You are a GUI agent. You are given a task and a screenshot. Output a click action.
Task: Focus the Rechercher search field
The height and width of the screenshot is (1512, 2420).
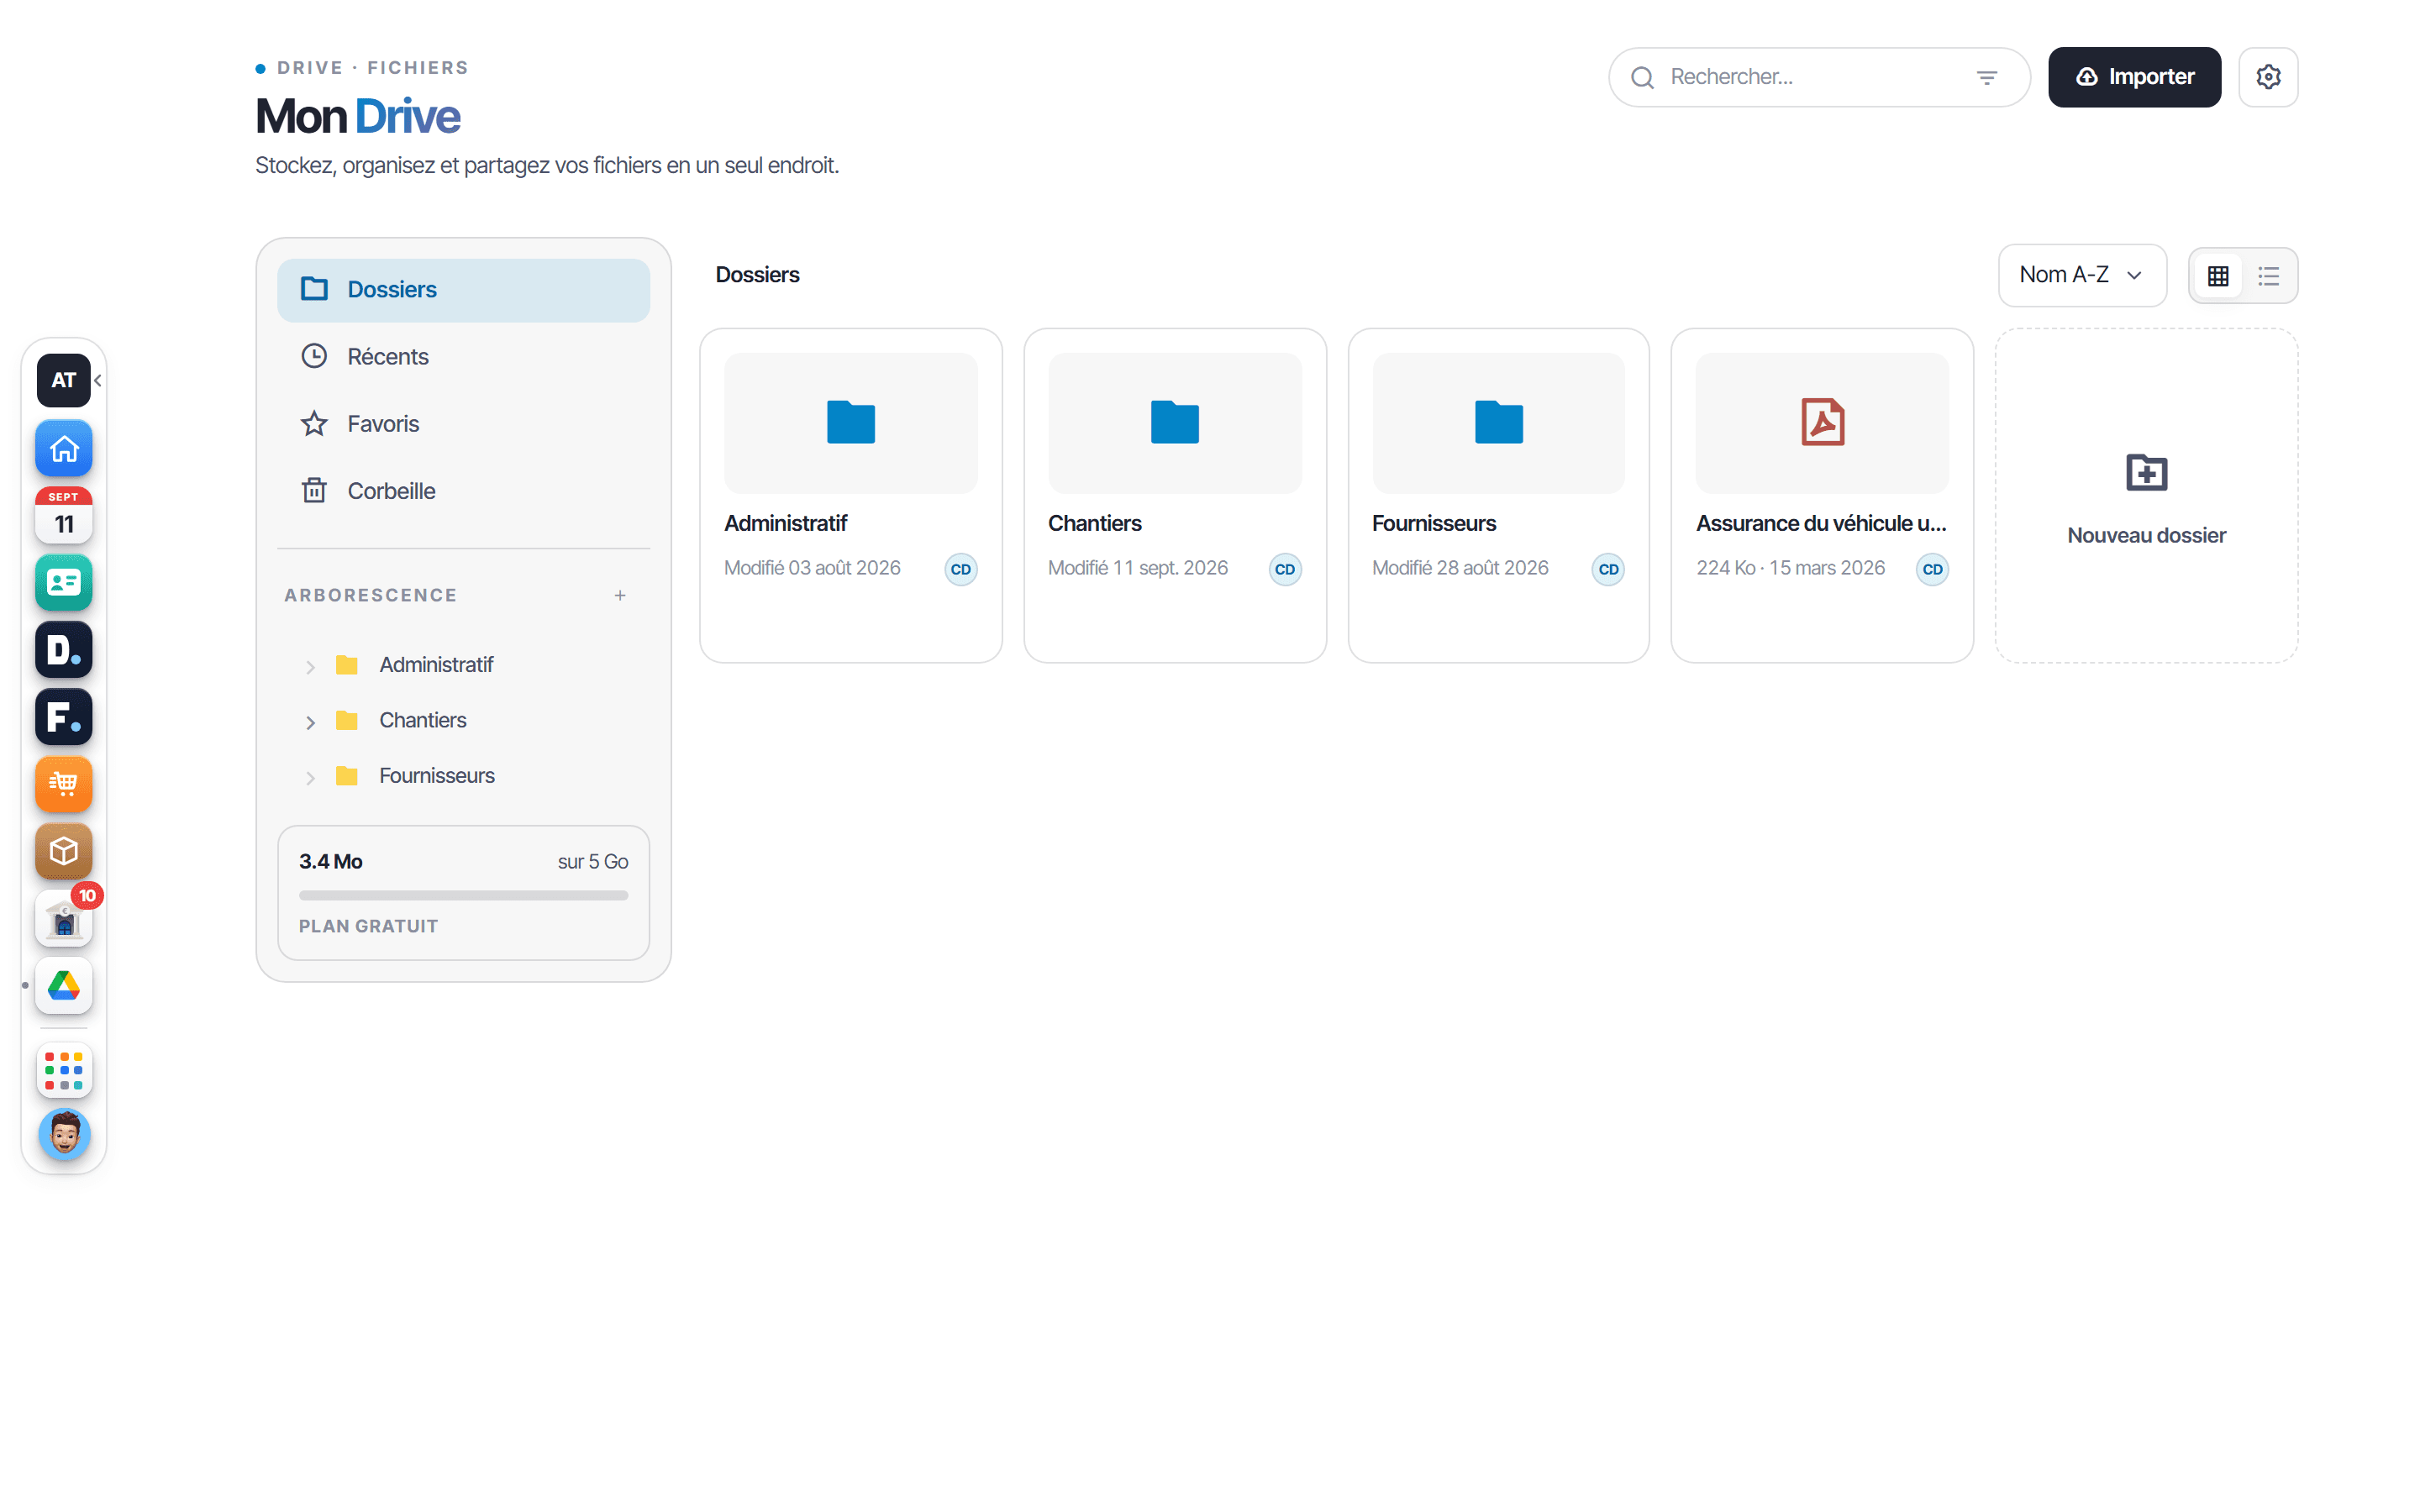click(x=1818, y=77)
